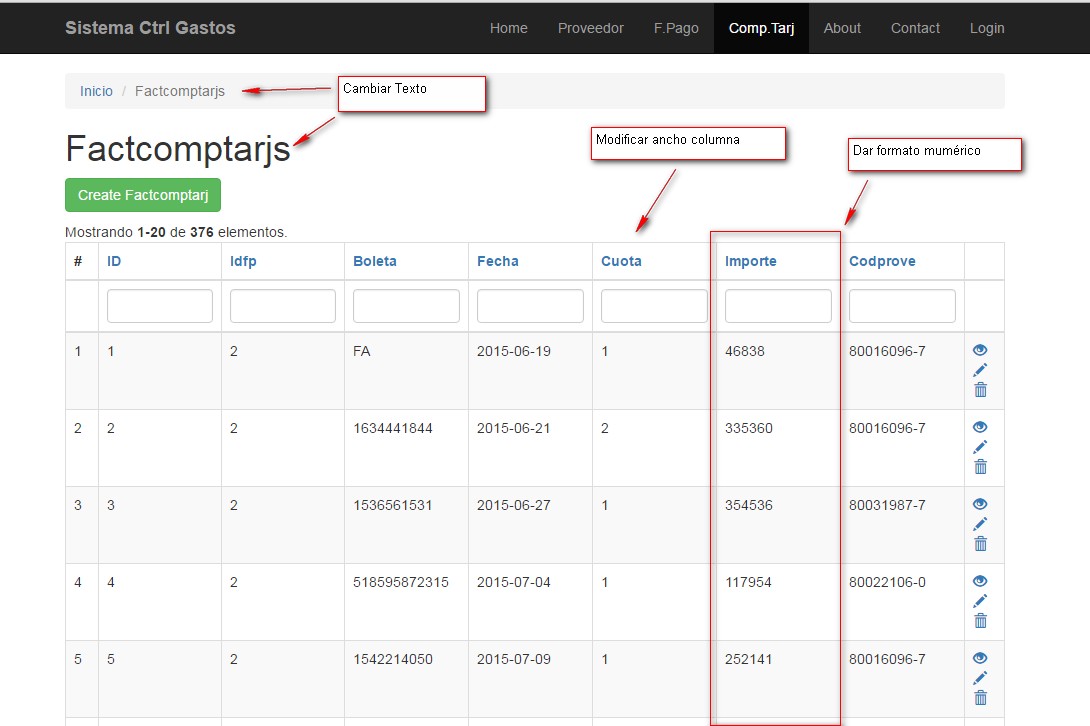Focus the Cuota filter field

point(654,306)
